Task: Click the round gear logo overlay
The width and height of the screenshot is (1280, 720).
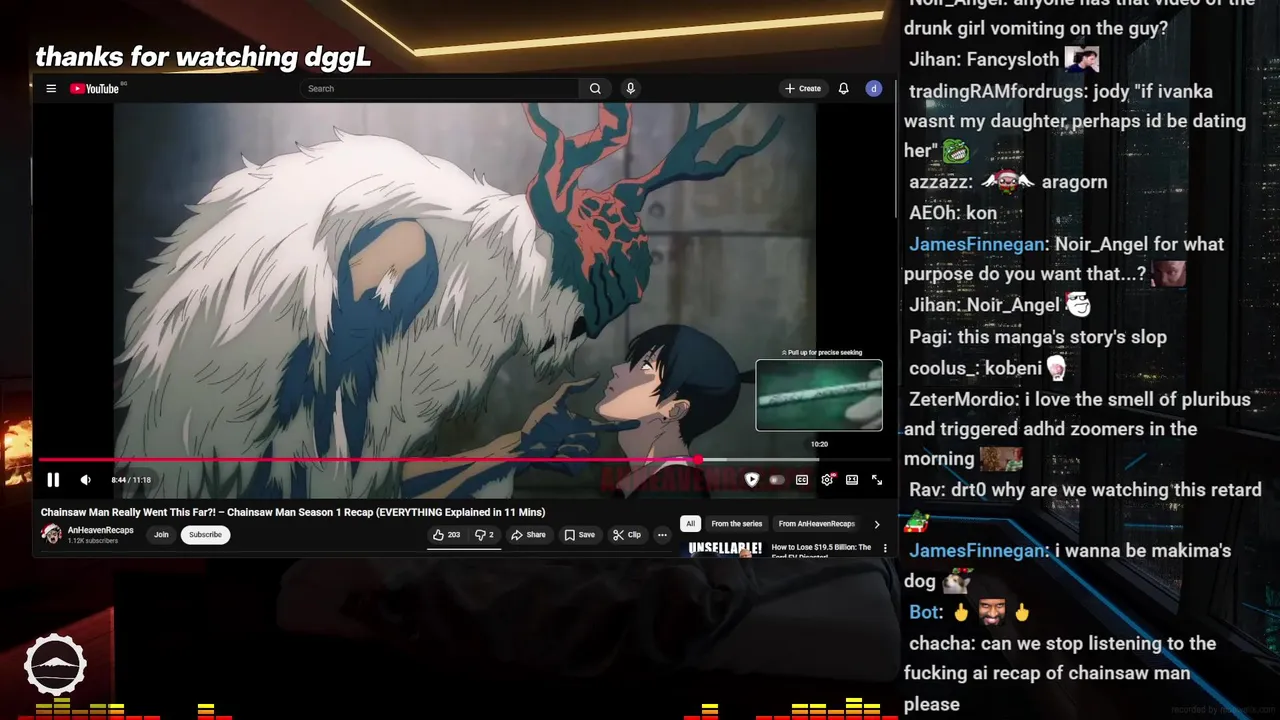Action: click(56, 665)
